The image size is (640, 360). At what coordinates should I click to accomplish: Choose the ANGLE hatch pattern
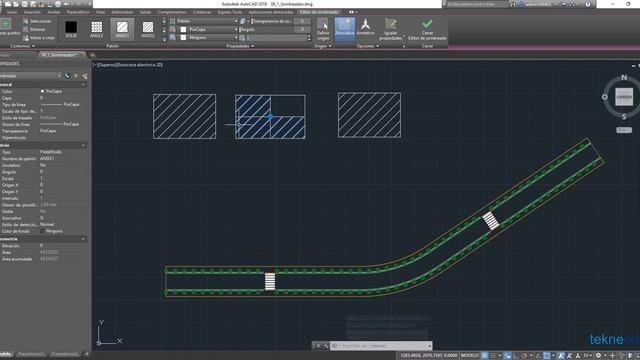click(97, 29)
